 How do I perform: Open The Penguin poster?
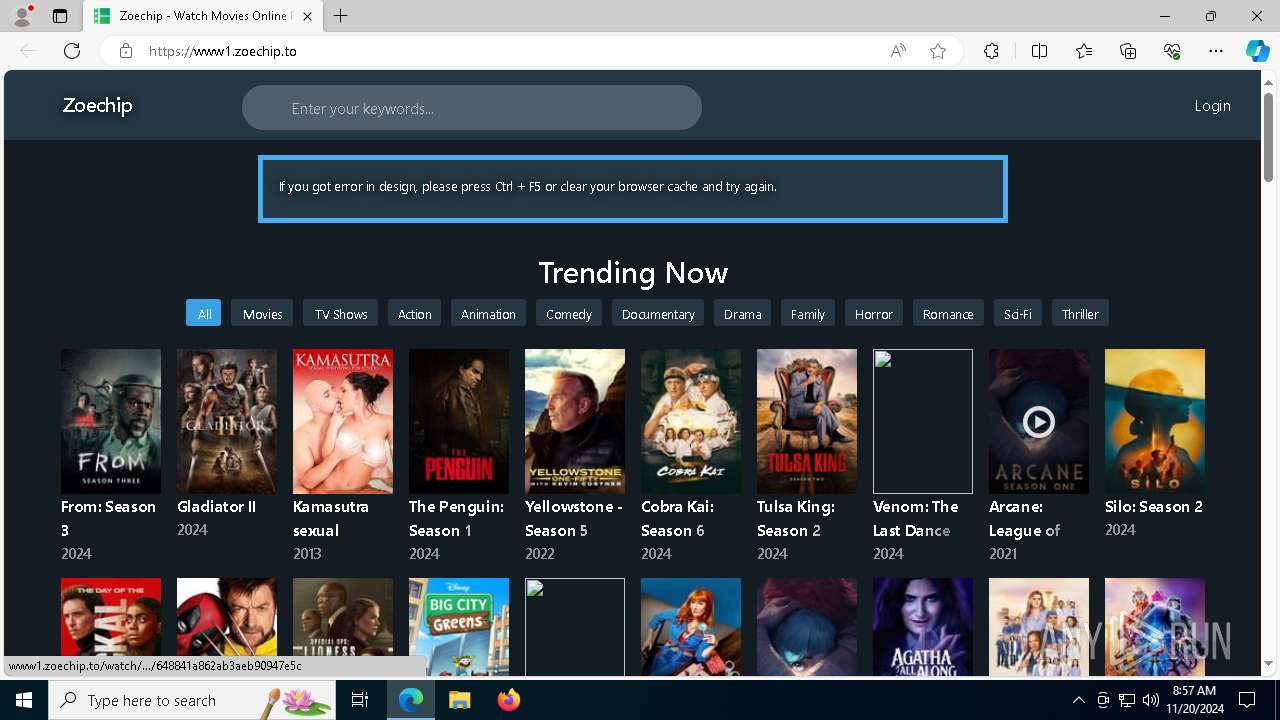click(459, 421)
